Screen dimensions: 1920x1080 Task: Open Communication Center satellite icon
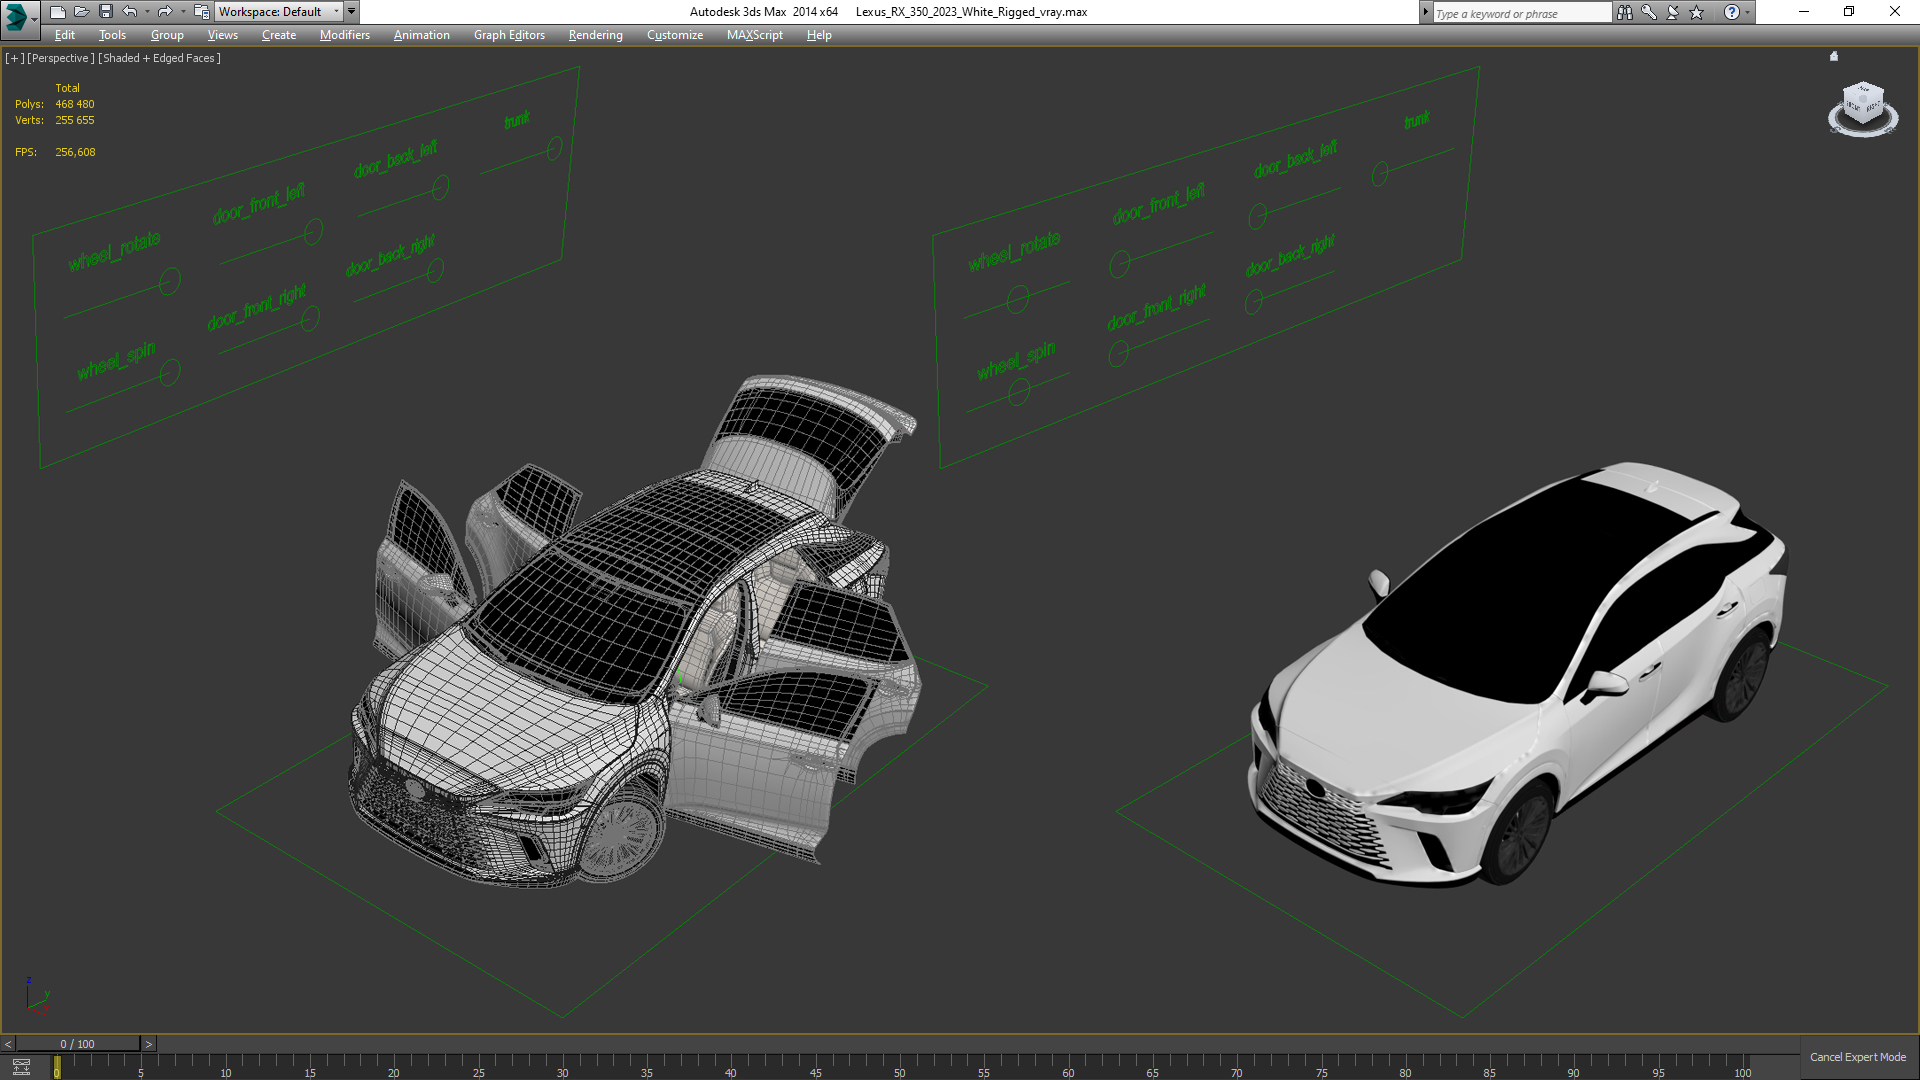point(1672,12)
